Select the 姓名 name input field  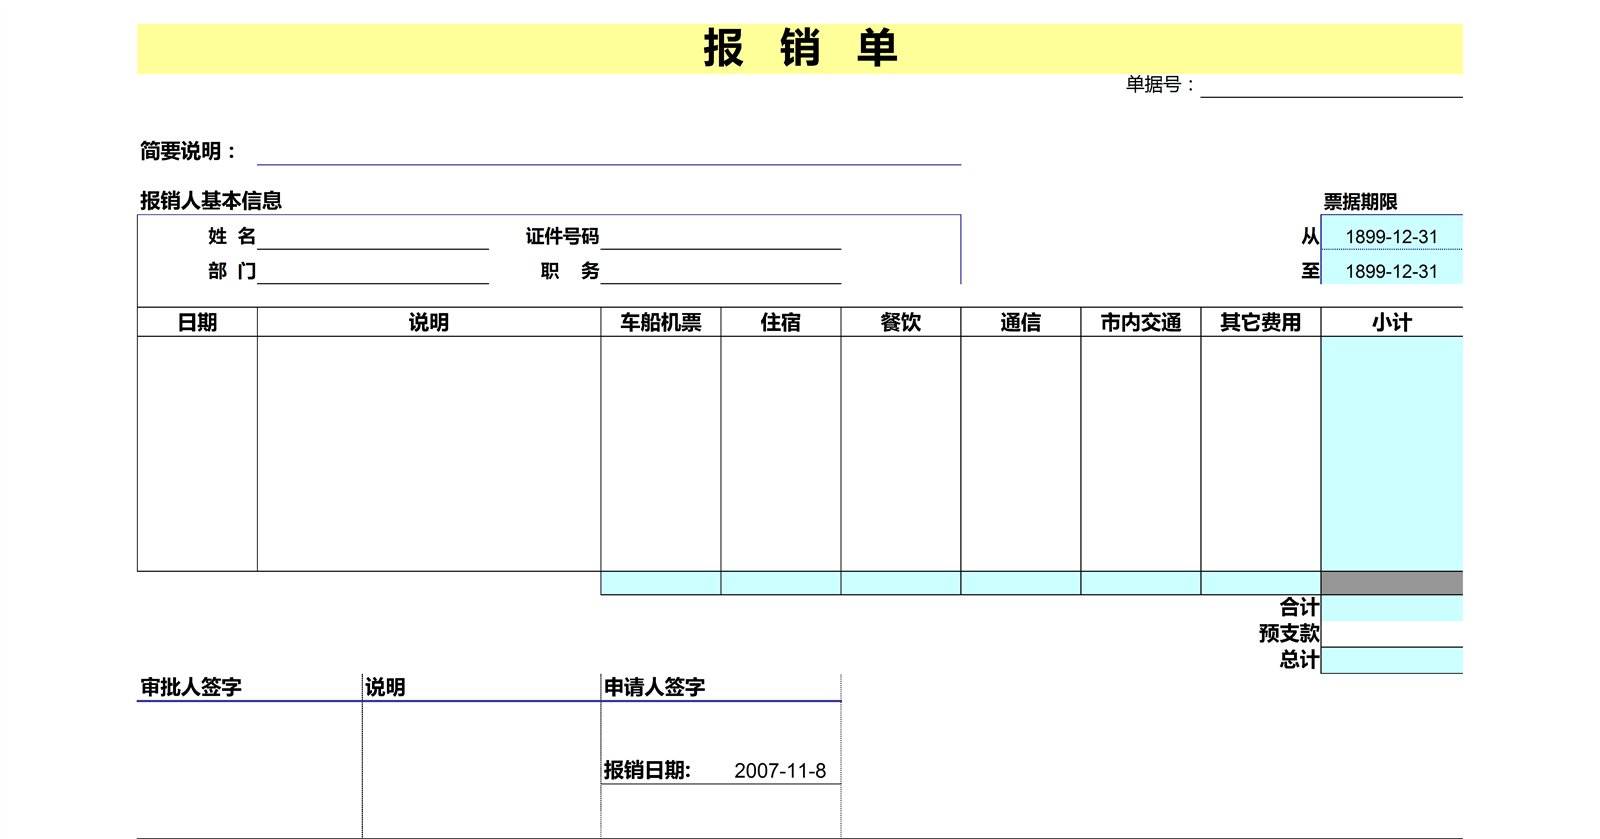pos(372,237)
